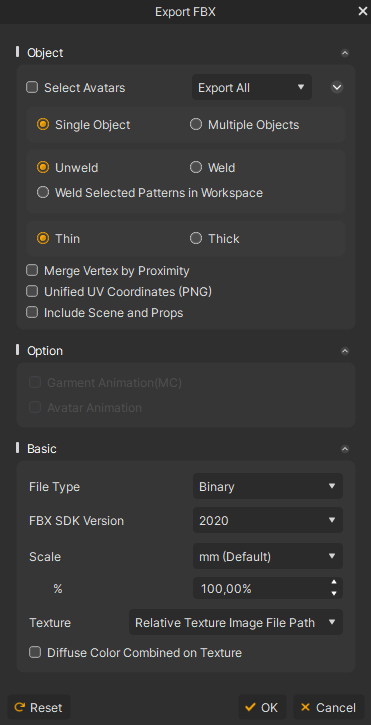Open the FBX SDK Version dropdown
Screen dimensions: 371x725
point(268,520)
